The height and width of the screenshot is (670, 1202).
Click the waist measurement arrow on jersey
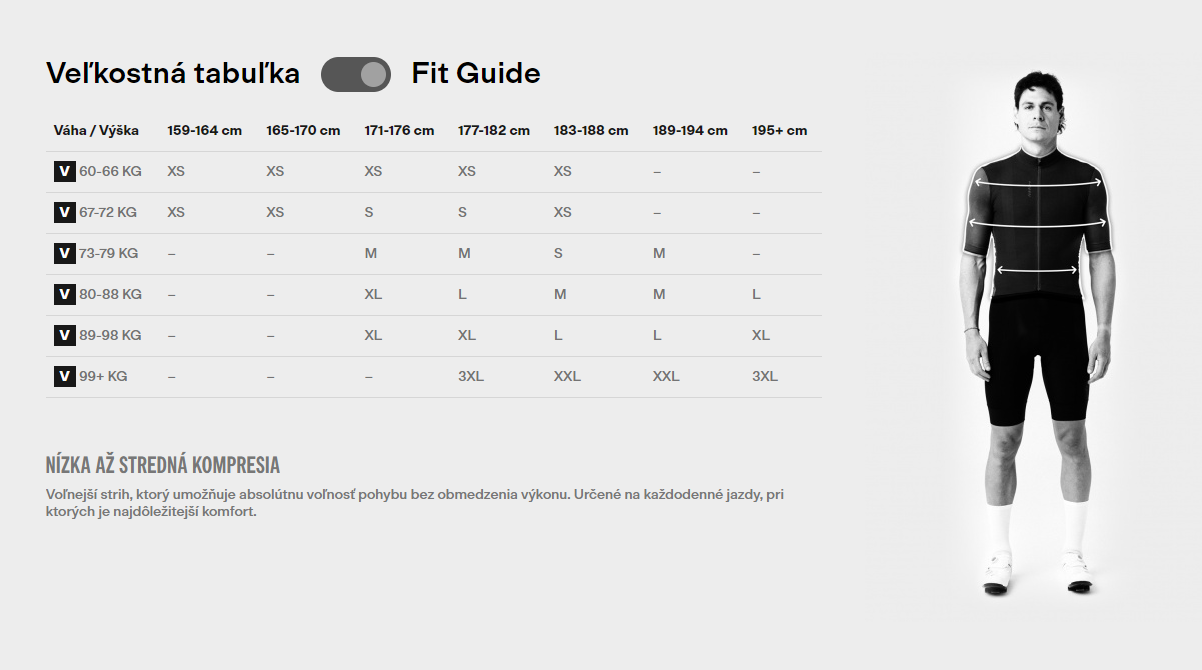[1037, 270]
